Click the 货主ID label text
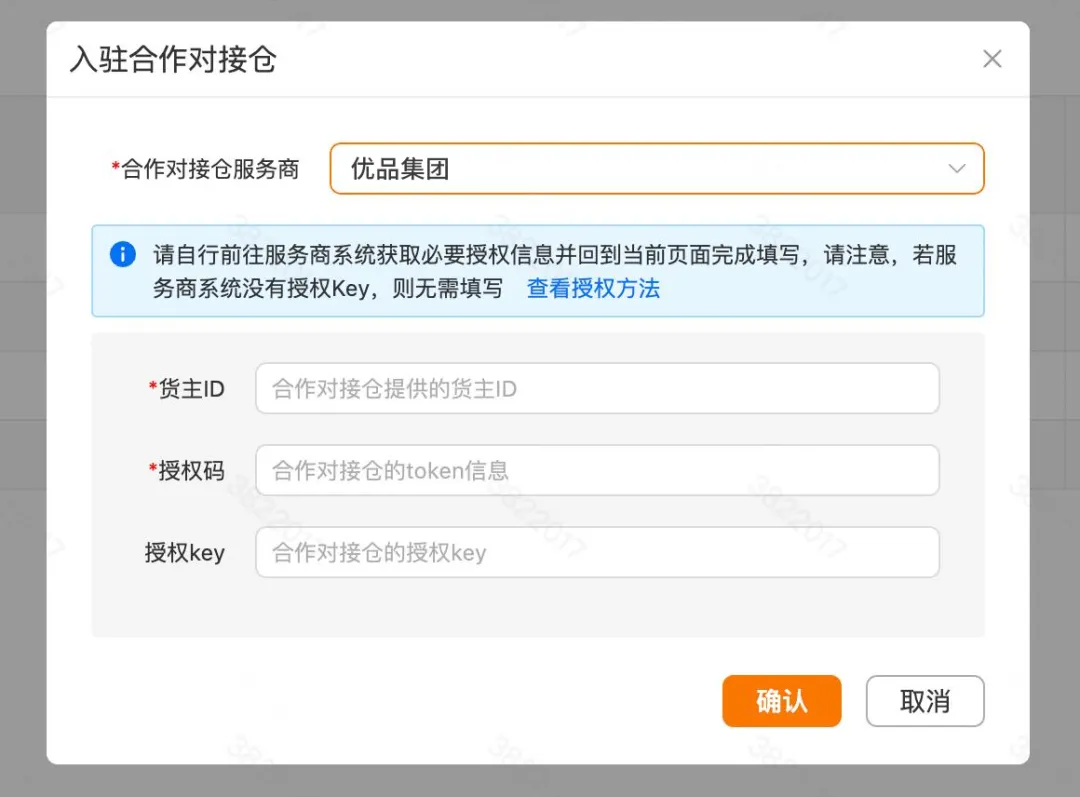This screenshot has width=1080, height=797. pyautogui.click(x=192, y=389)
